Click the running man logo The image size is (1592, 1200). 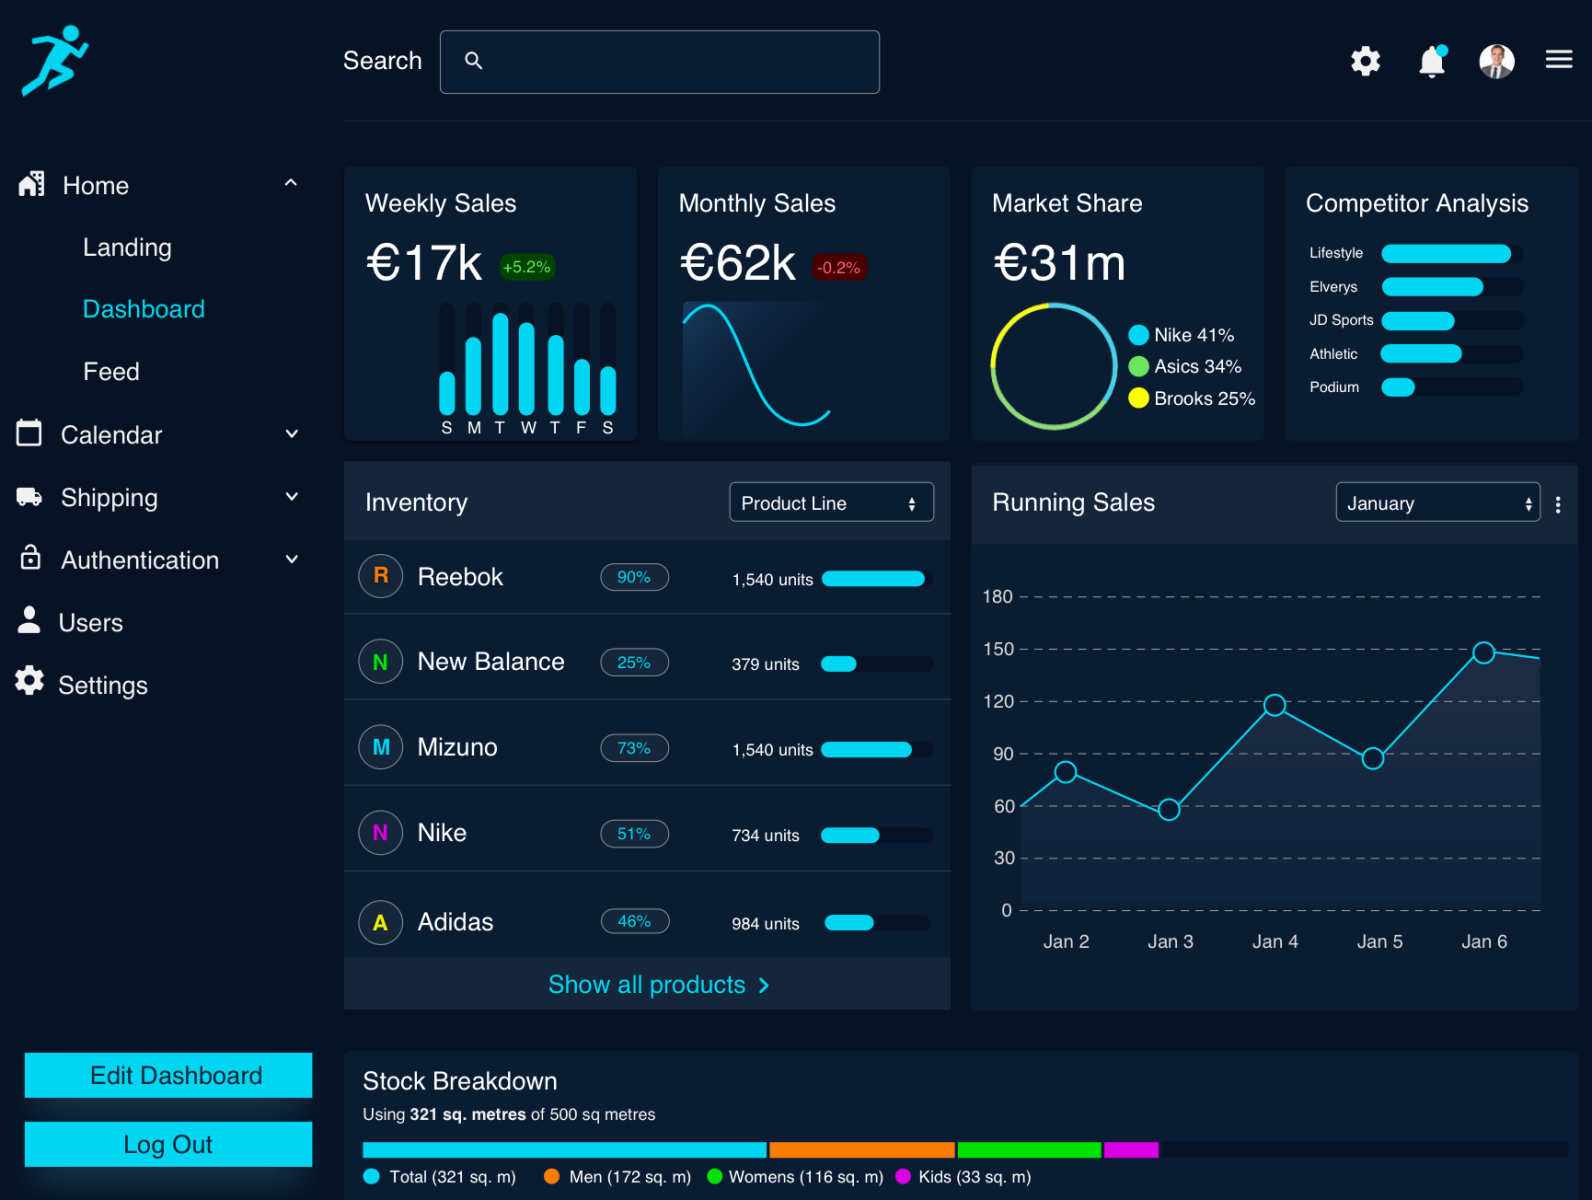(x=55, y=60)
